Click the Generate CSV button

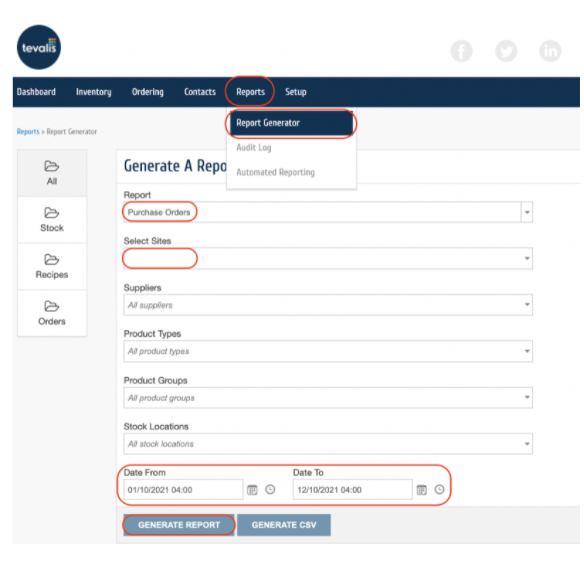pos(284,525)
